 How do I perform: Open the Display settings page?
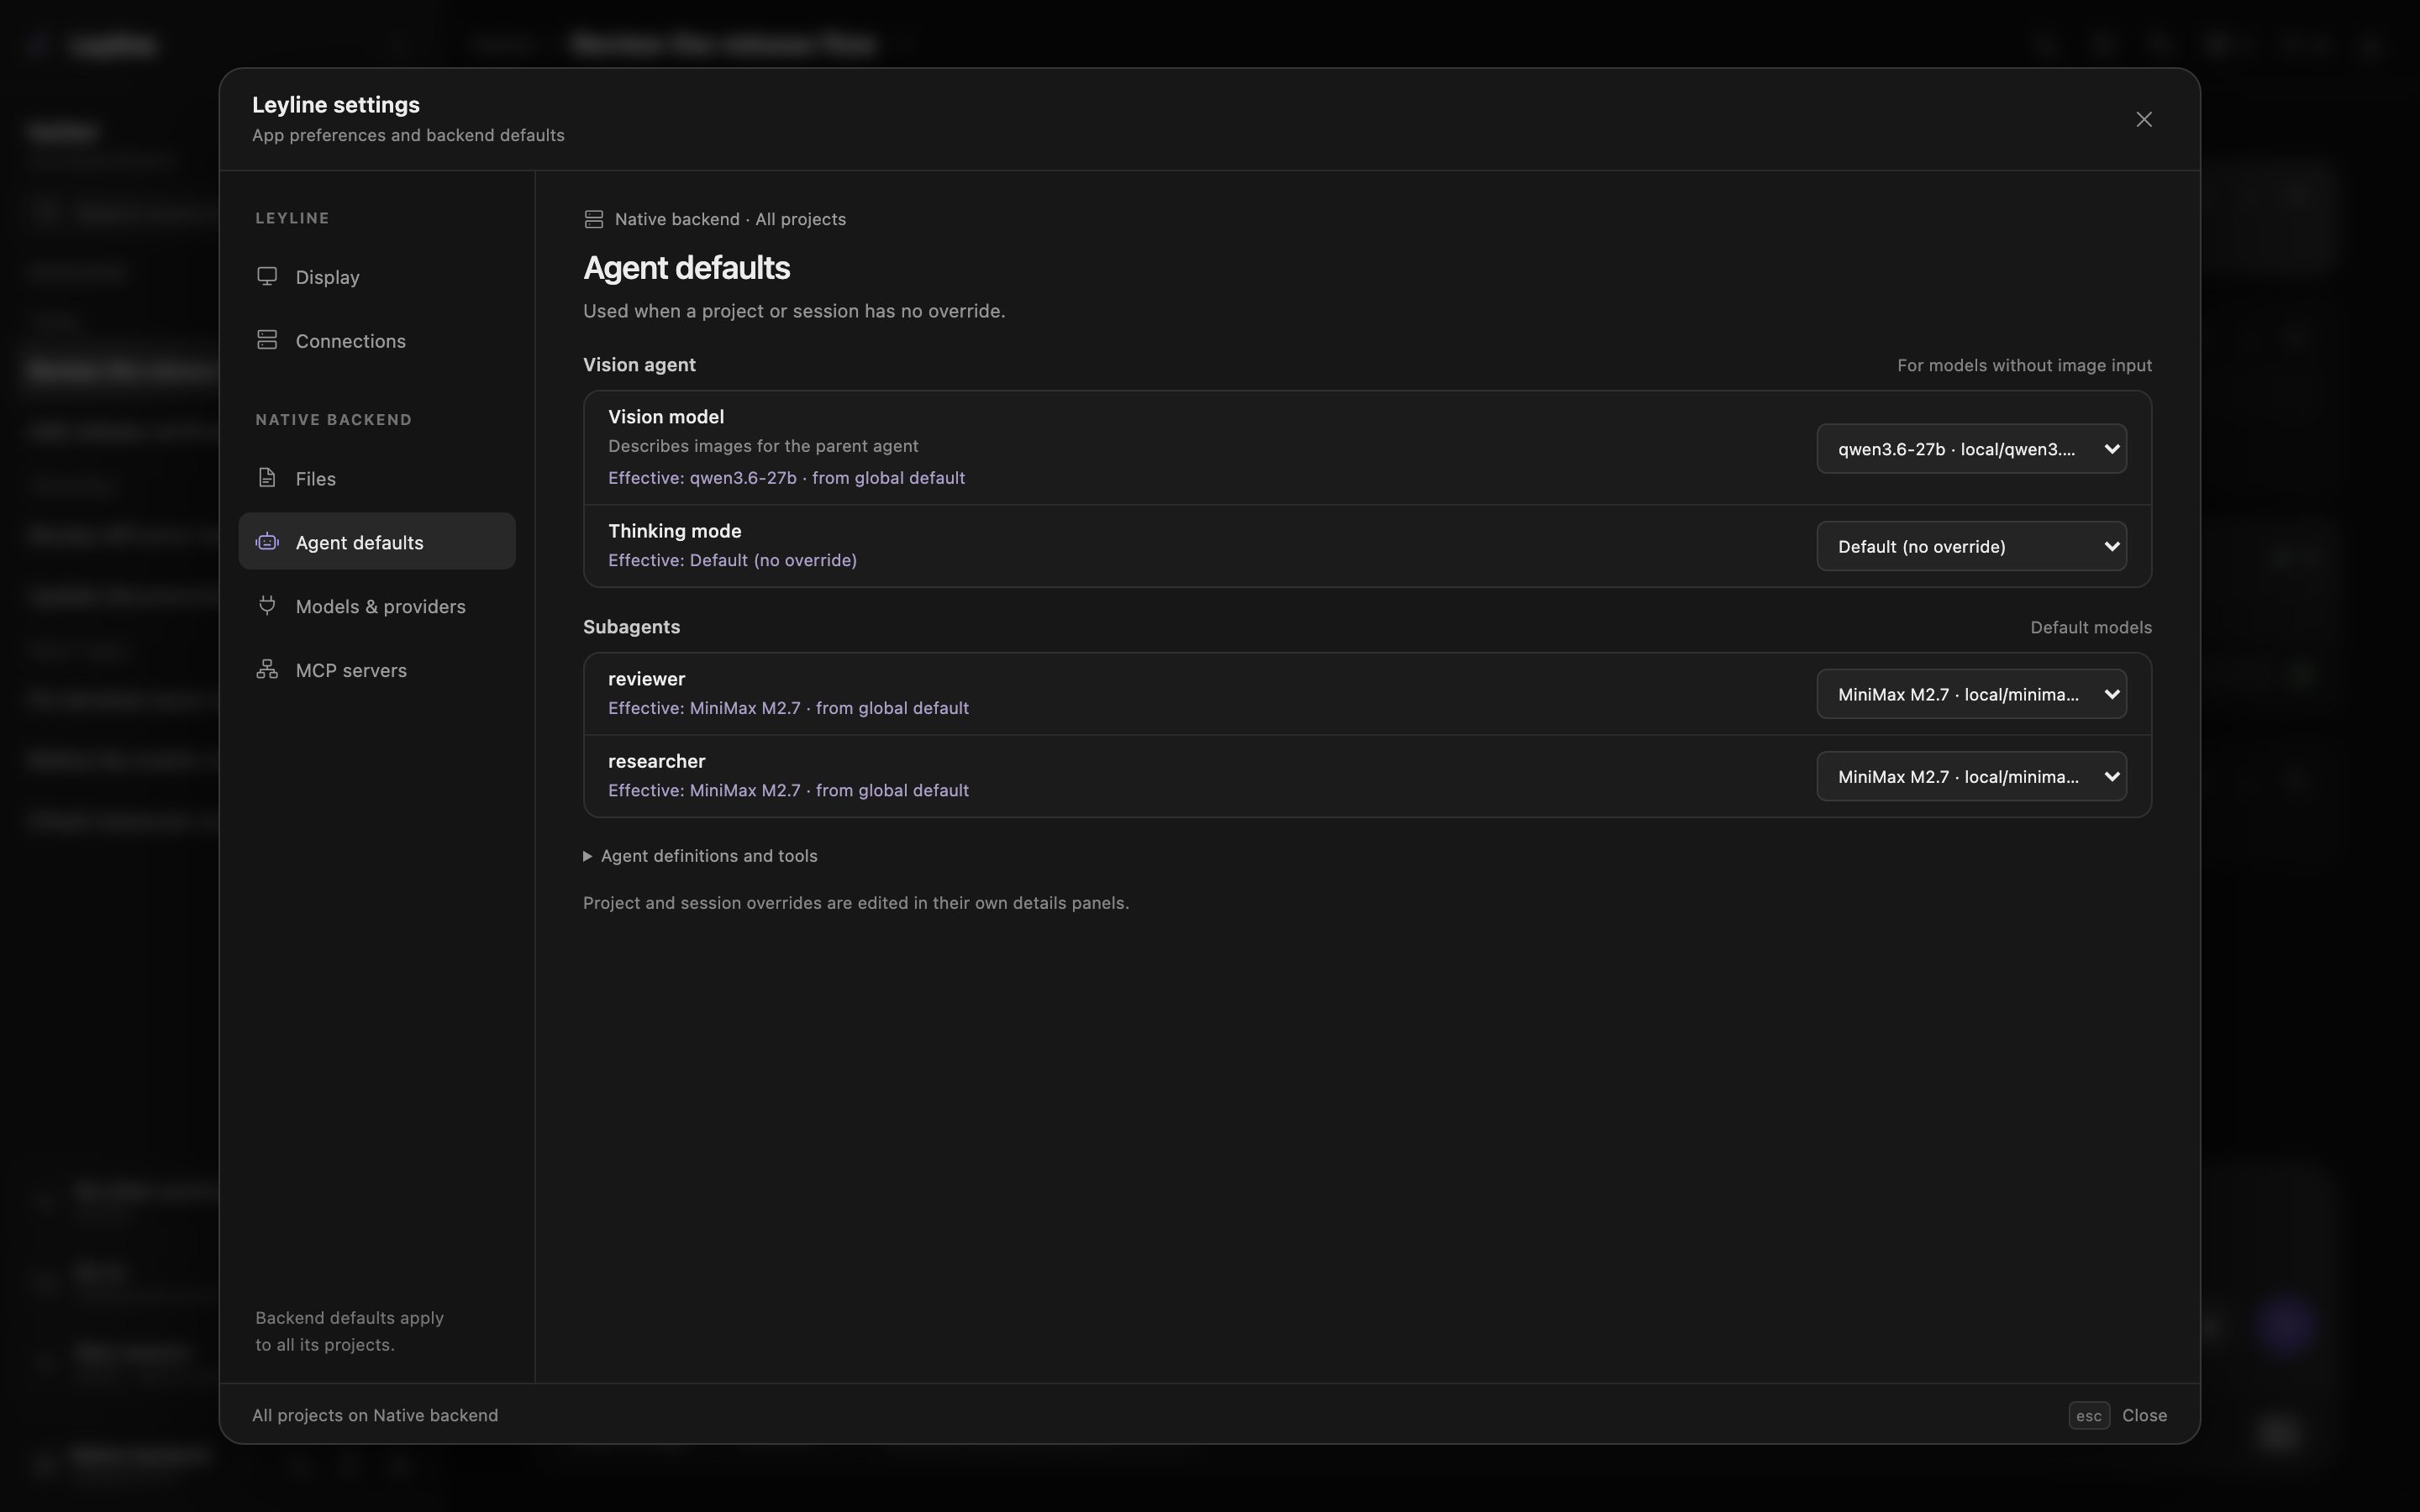coord(377,277)
